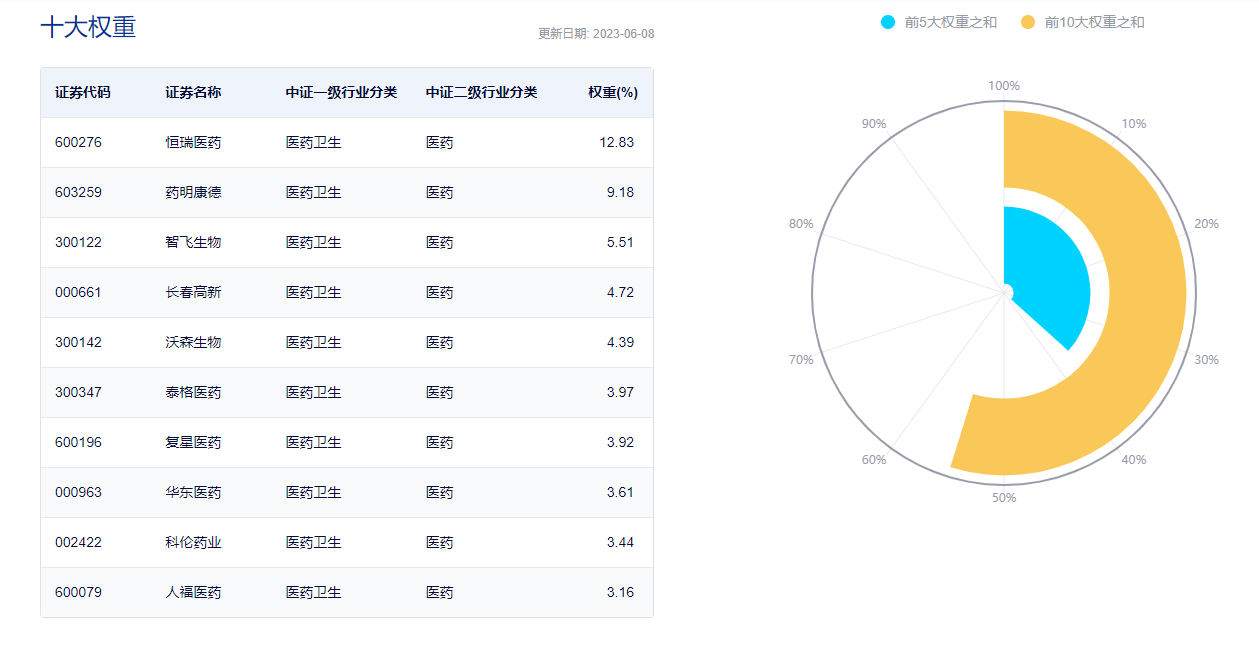Click weight value 4.39
1259x650 pixels.
pyautogui.click(x=620, y=343)
